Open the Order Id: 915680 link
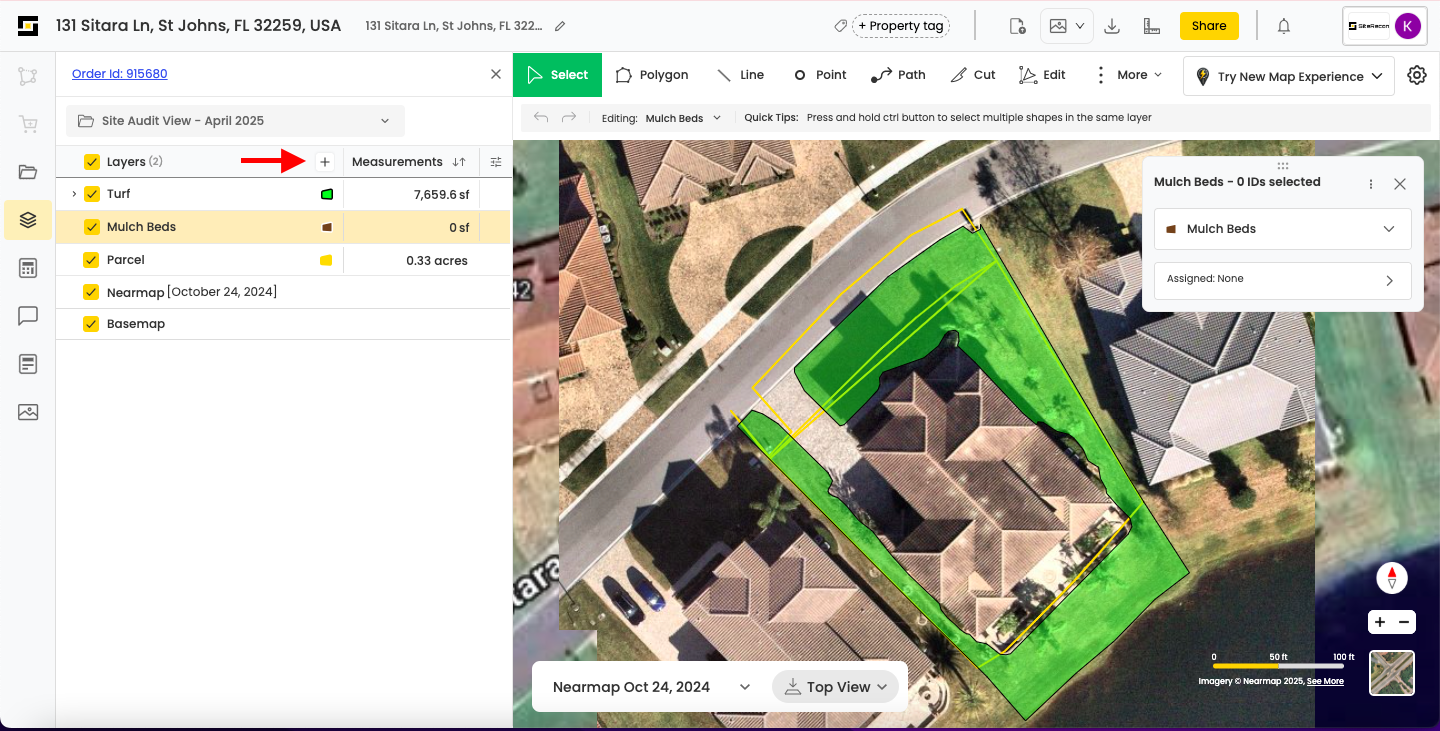The width and height of the screenshot is (1440, 731). point(120,74)
